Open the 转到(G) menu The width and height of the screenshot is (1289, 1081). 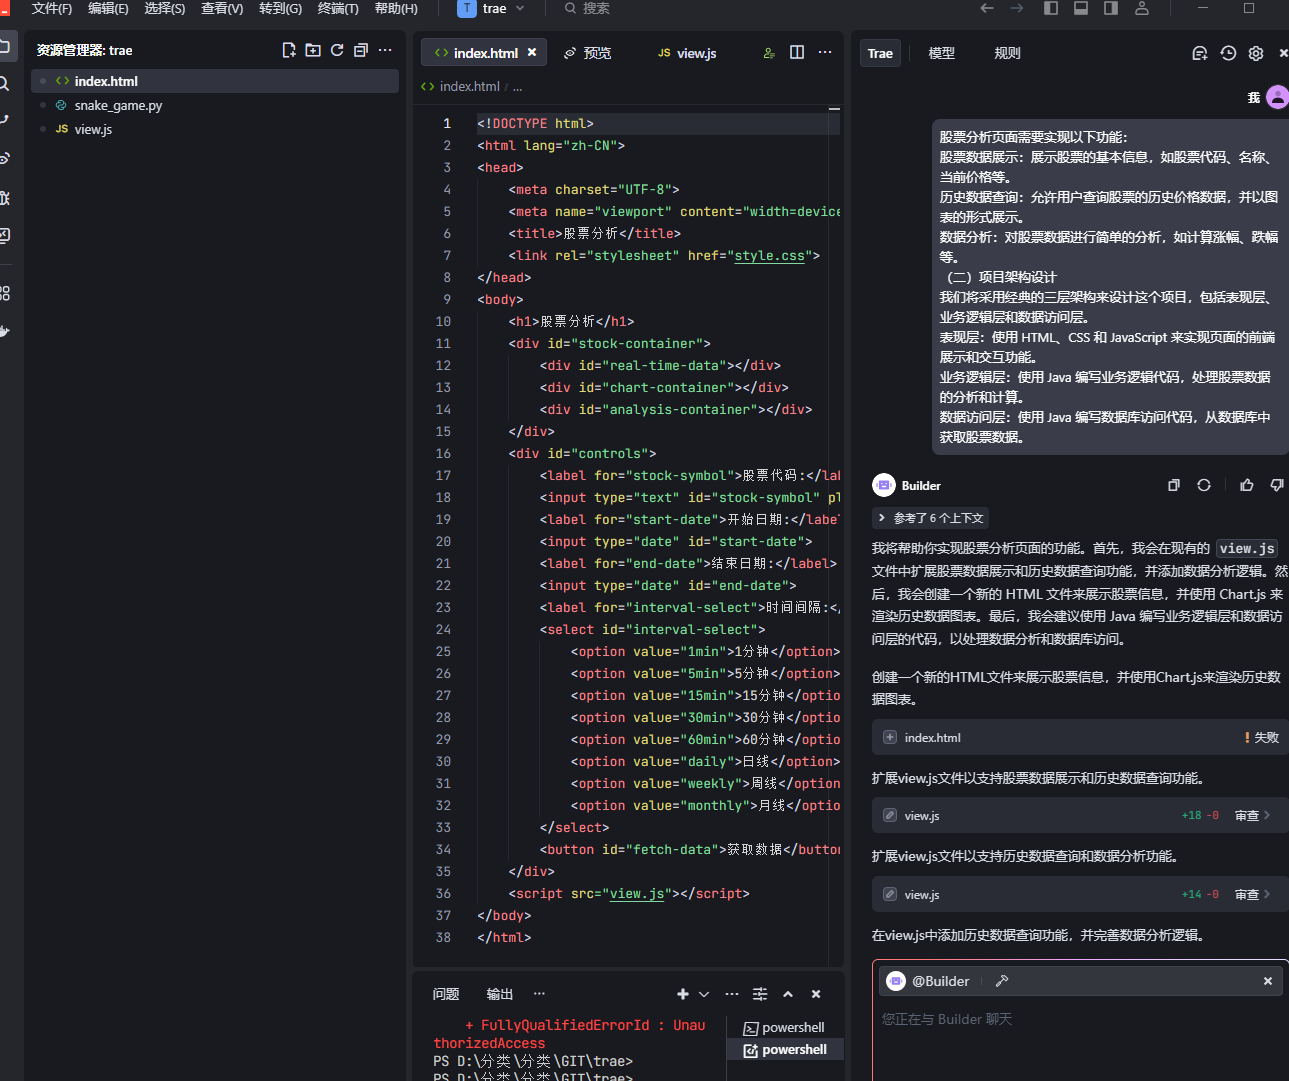pos(280,8)
